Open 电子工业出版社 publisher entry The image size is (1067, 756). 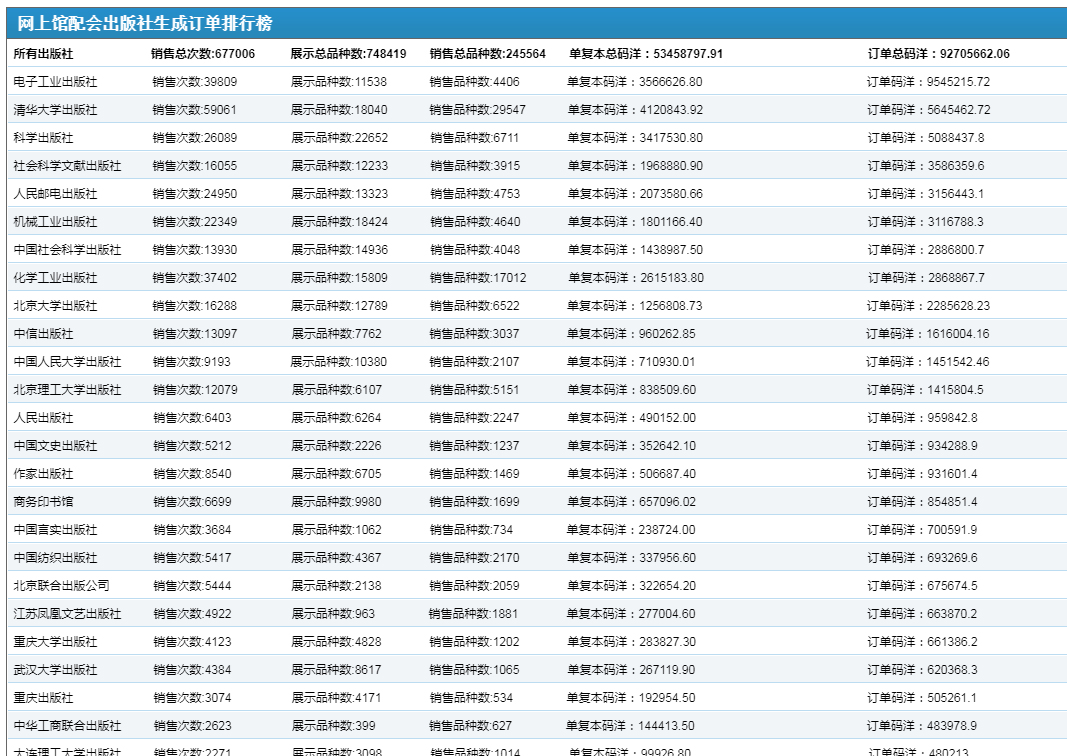tap(55, 82)
